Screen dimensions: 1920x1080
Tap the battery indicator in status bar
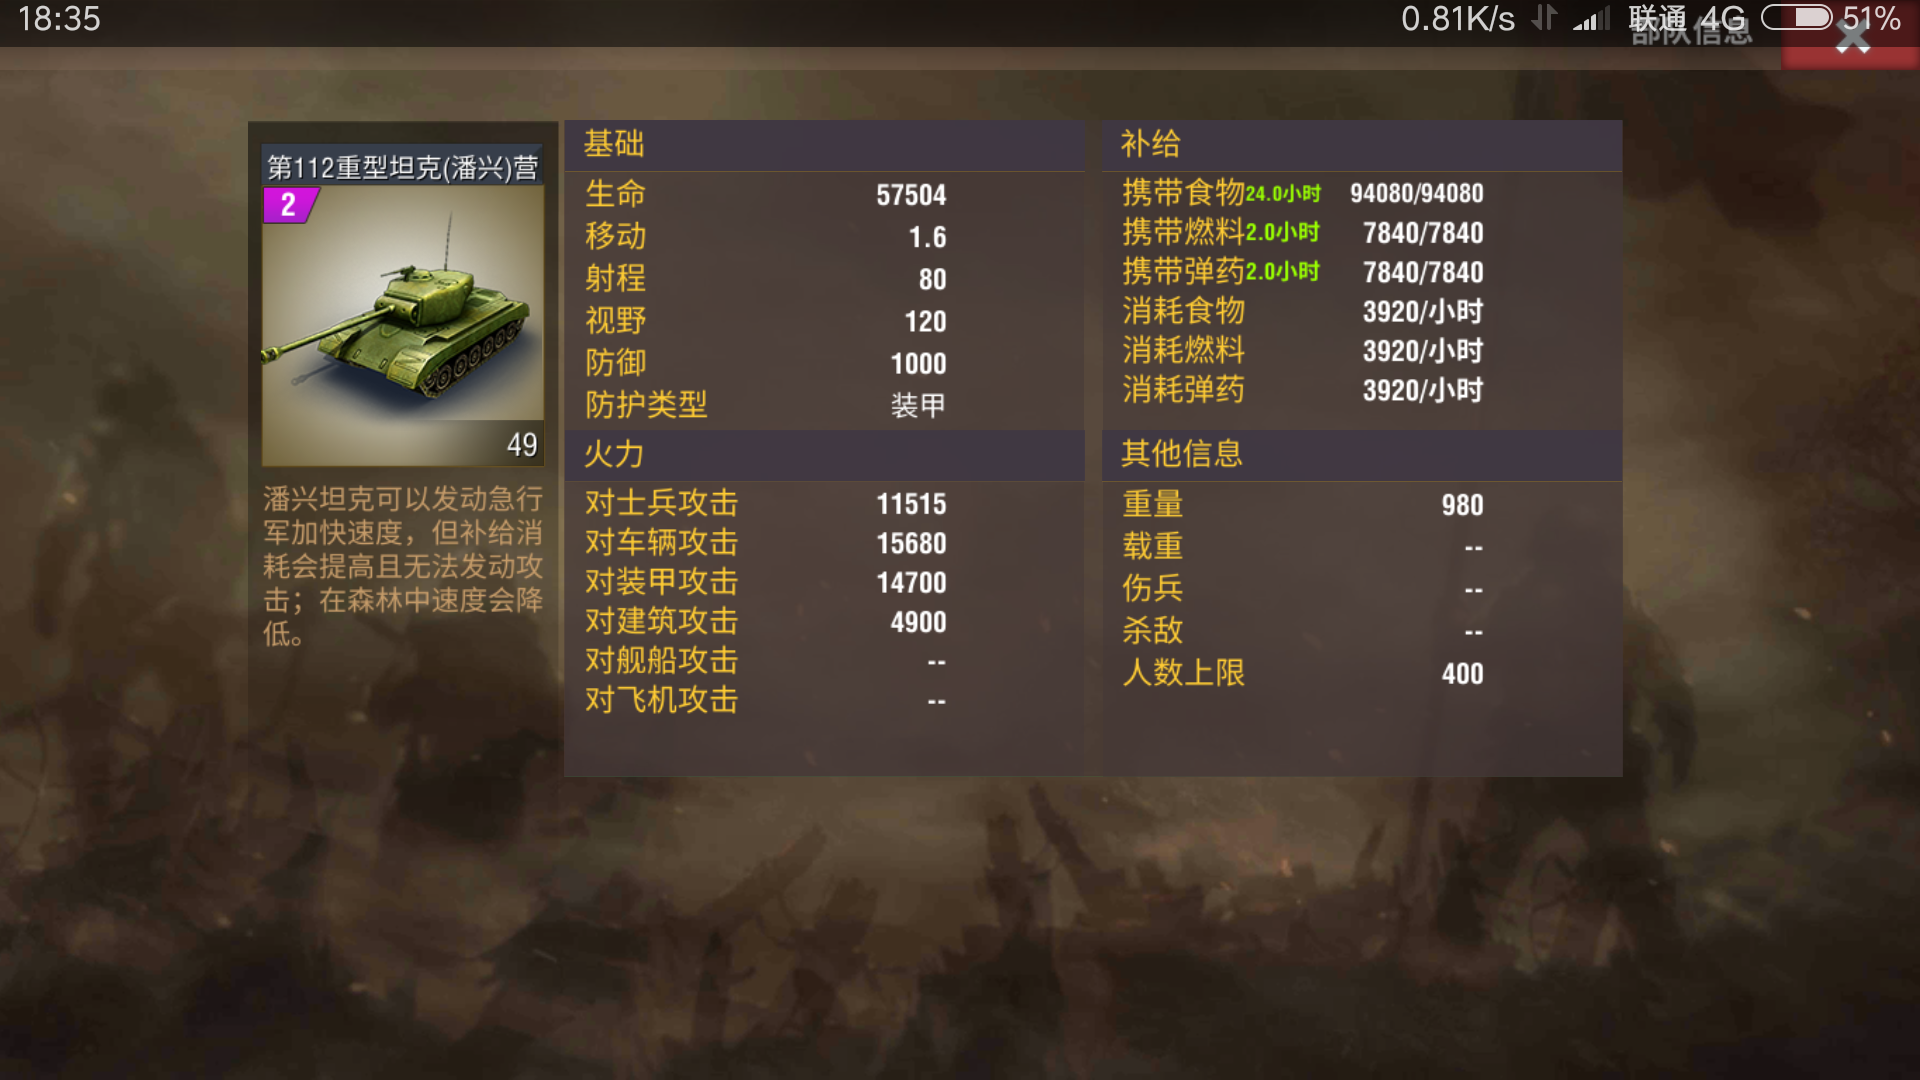click(1796, 18)
